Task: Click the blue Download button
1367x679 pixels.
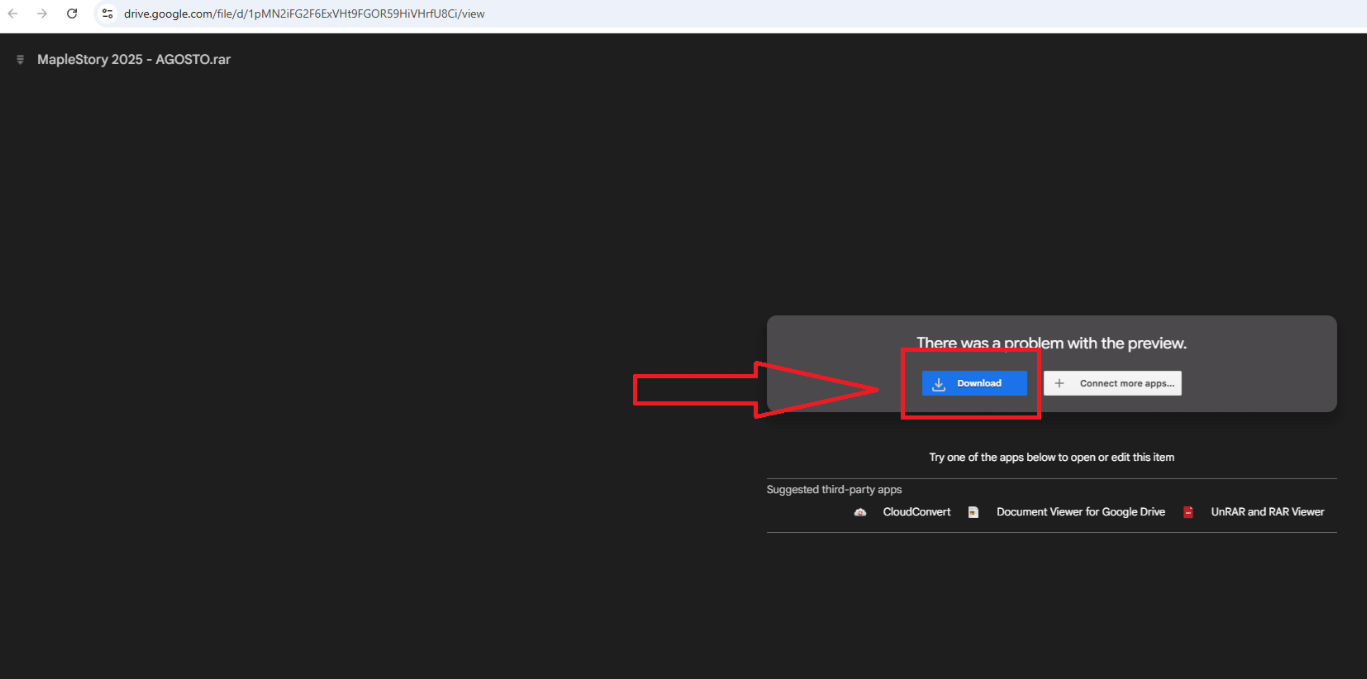Action: [x=974, y=383]
